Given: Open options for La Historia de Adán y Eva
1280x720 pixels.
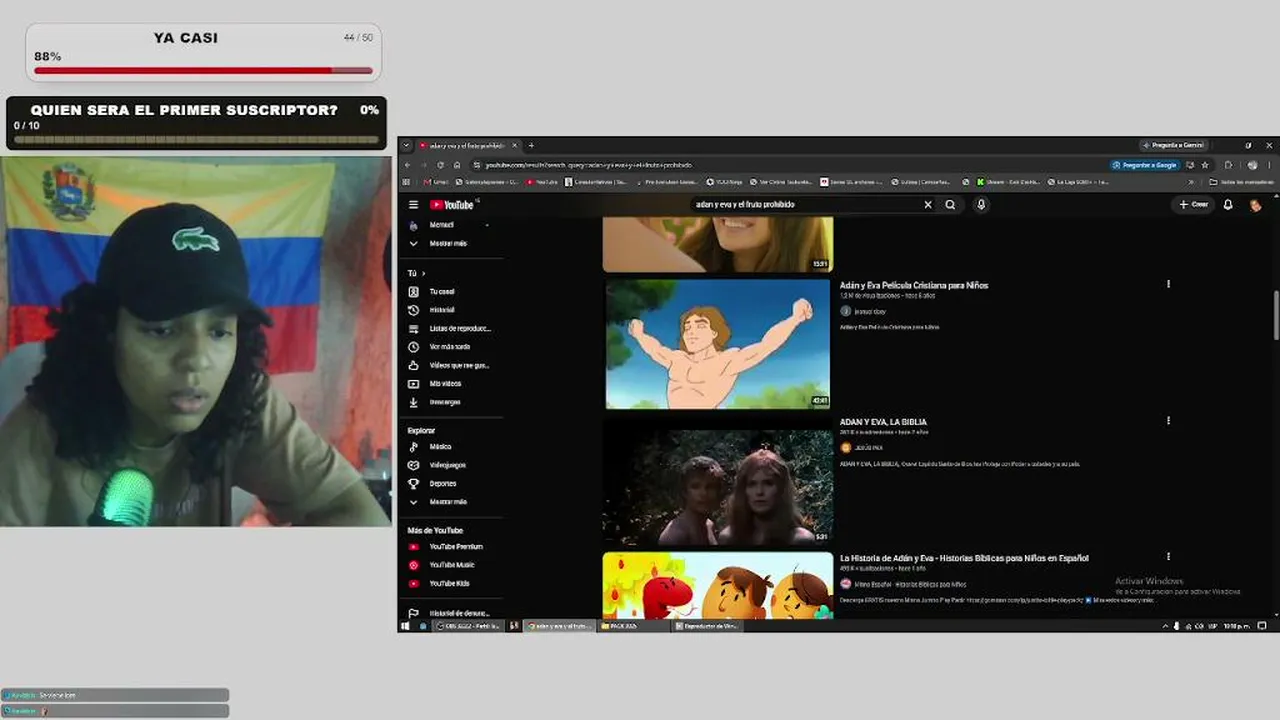Looking at the screenshot, I should click(1168, 557).
